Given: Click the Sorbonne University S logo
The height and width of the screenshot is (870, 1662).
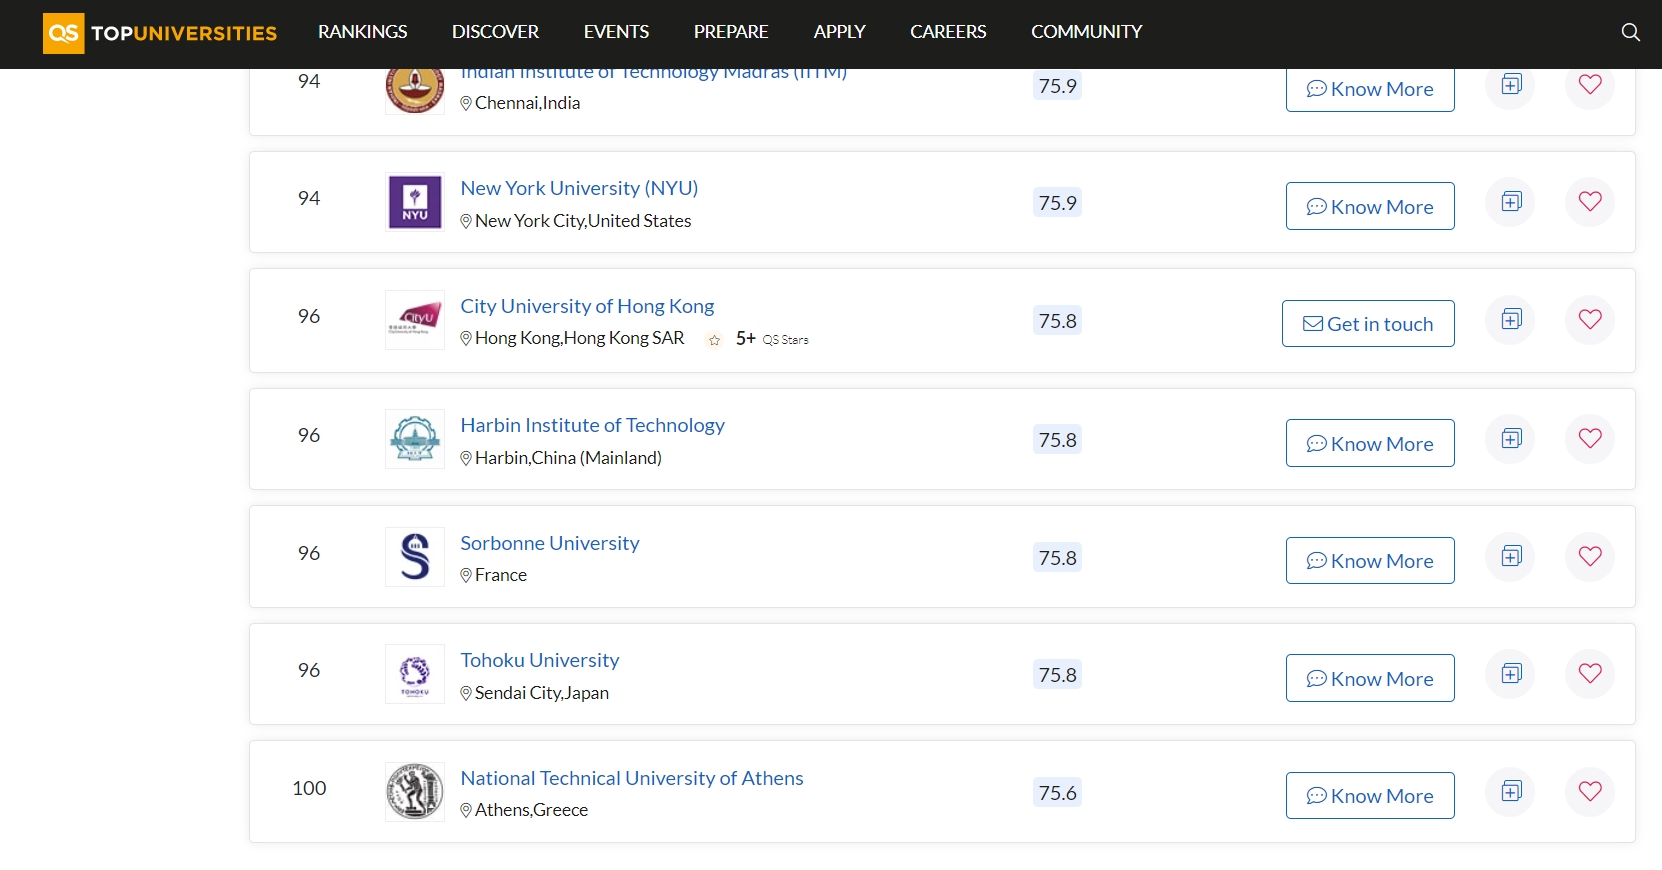Looking at the screenshot, I should (x=415, y=557).
